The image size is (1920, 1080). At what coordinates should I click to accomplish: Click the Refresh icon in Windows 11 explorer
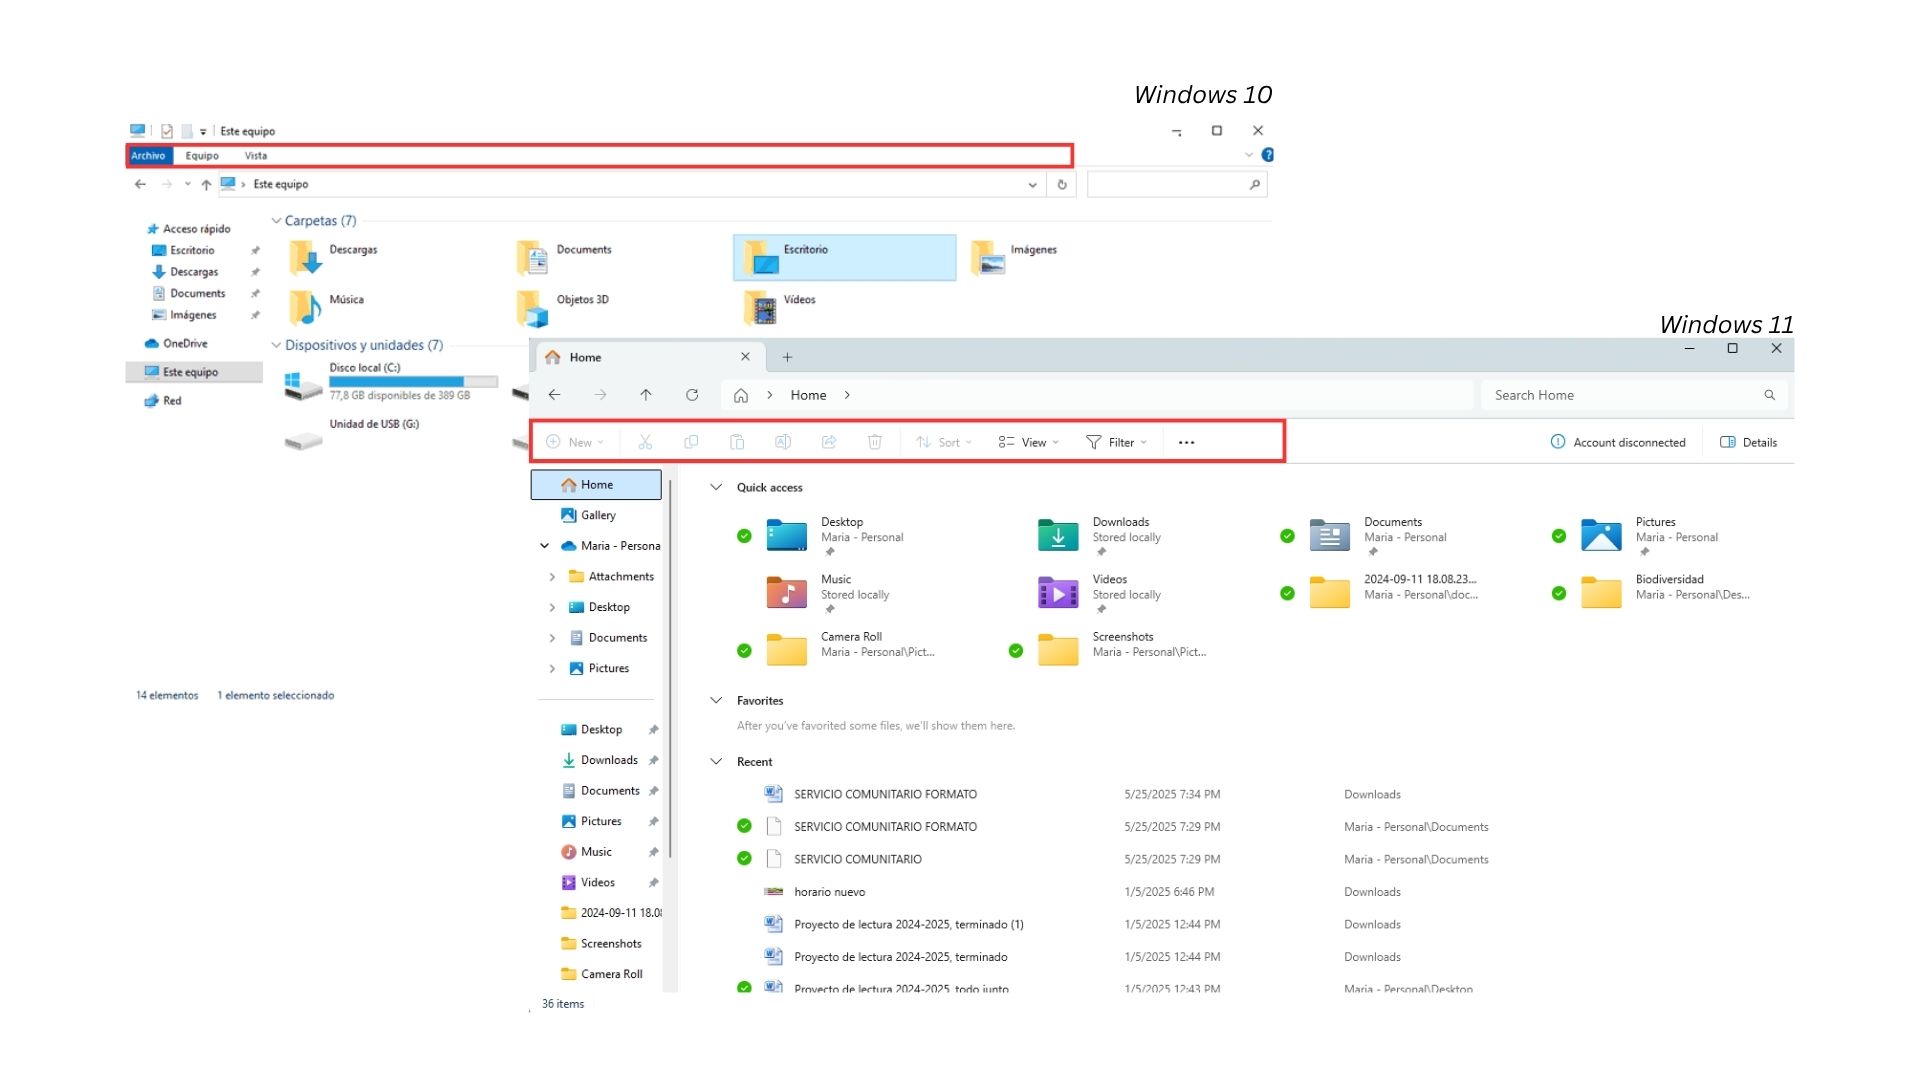(692, 395)
